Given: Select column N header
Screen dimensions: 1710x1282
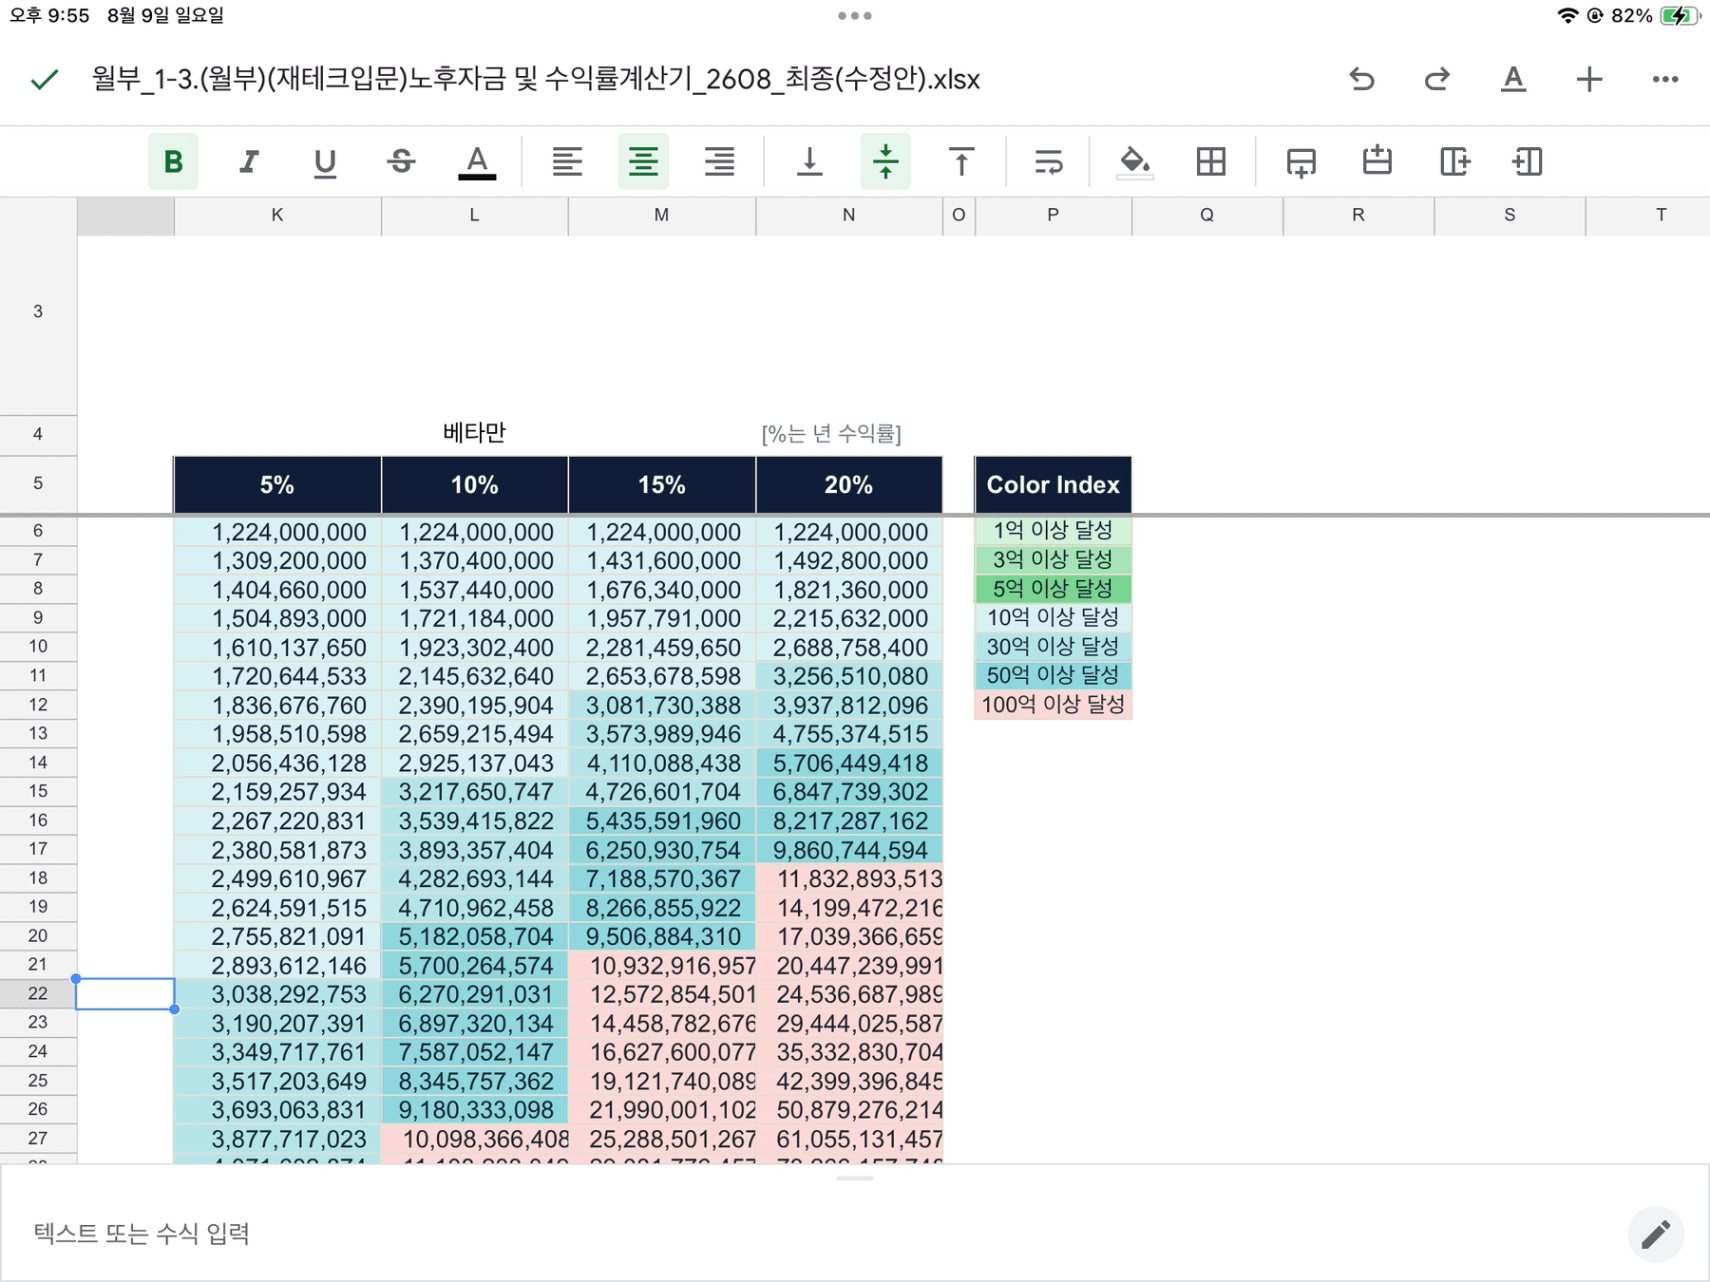Looking at the screenshot, I should coord(848,216).
